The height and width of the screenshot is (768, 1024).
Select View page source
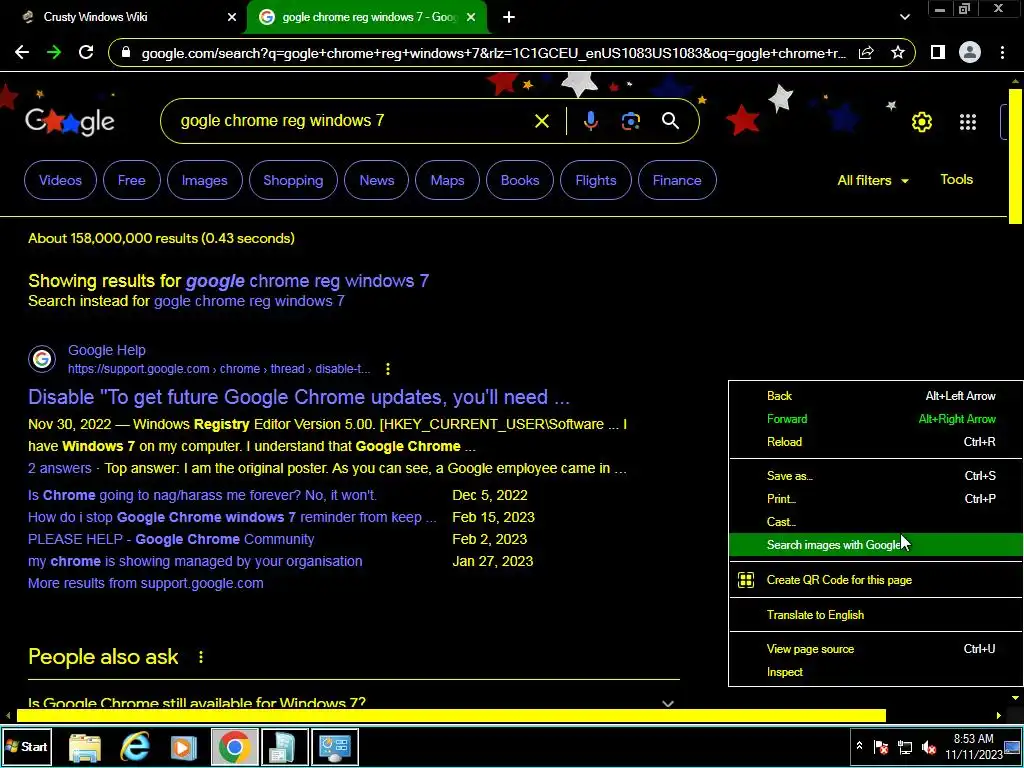(876, 649)
